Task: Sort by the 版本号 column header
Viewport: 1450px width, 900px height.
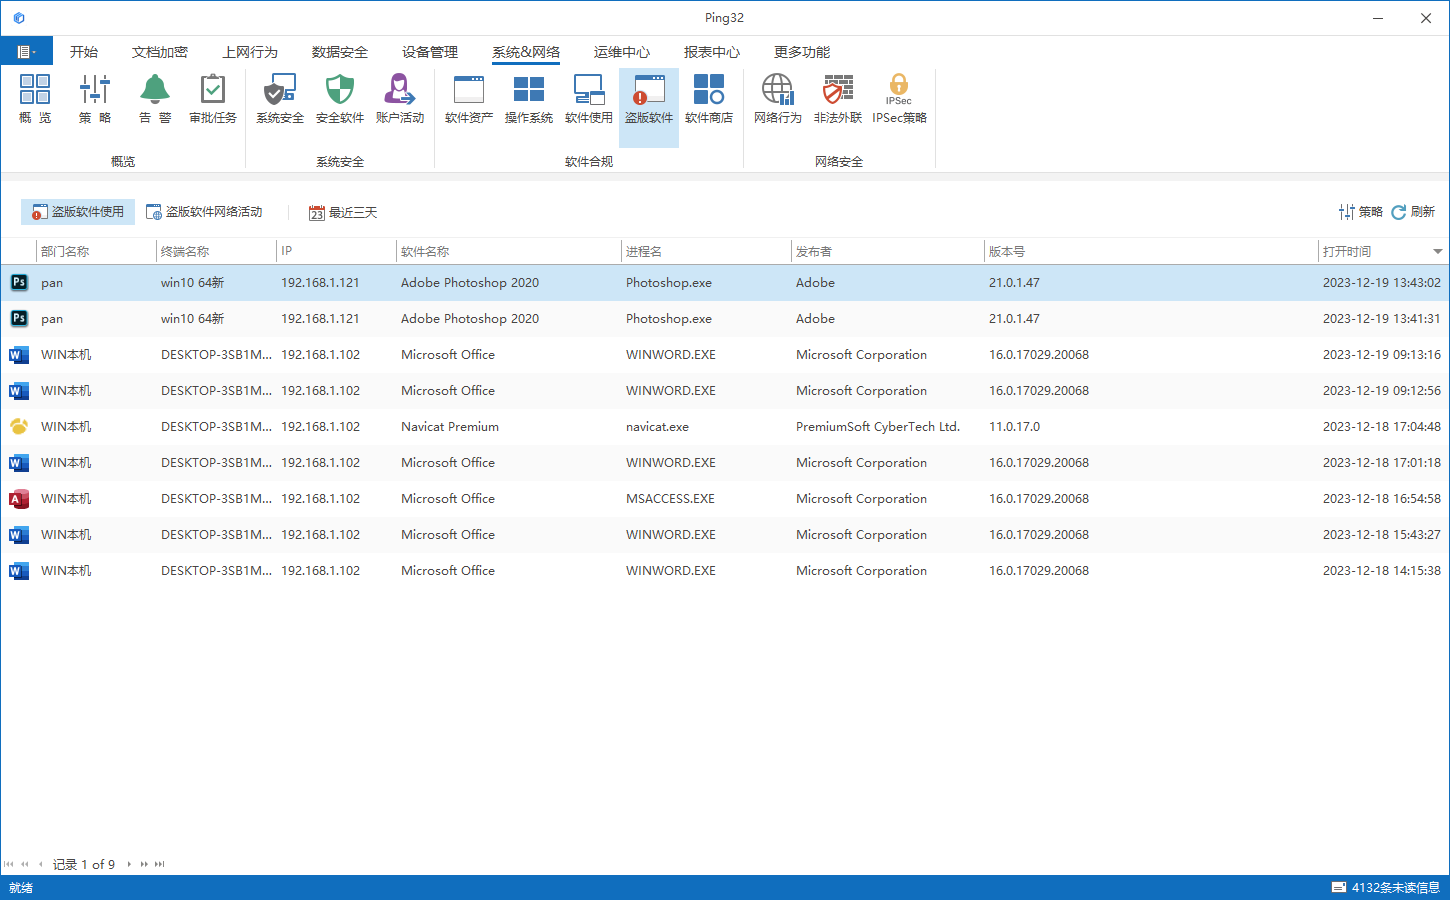Action: click(x=1151, y=252)
